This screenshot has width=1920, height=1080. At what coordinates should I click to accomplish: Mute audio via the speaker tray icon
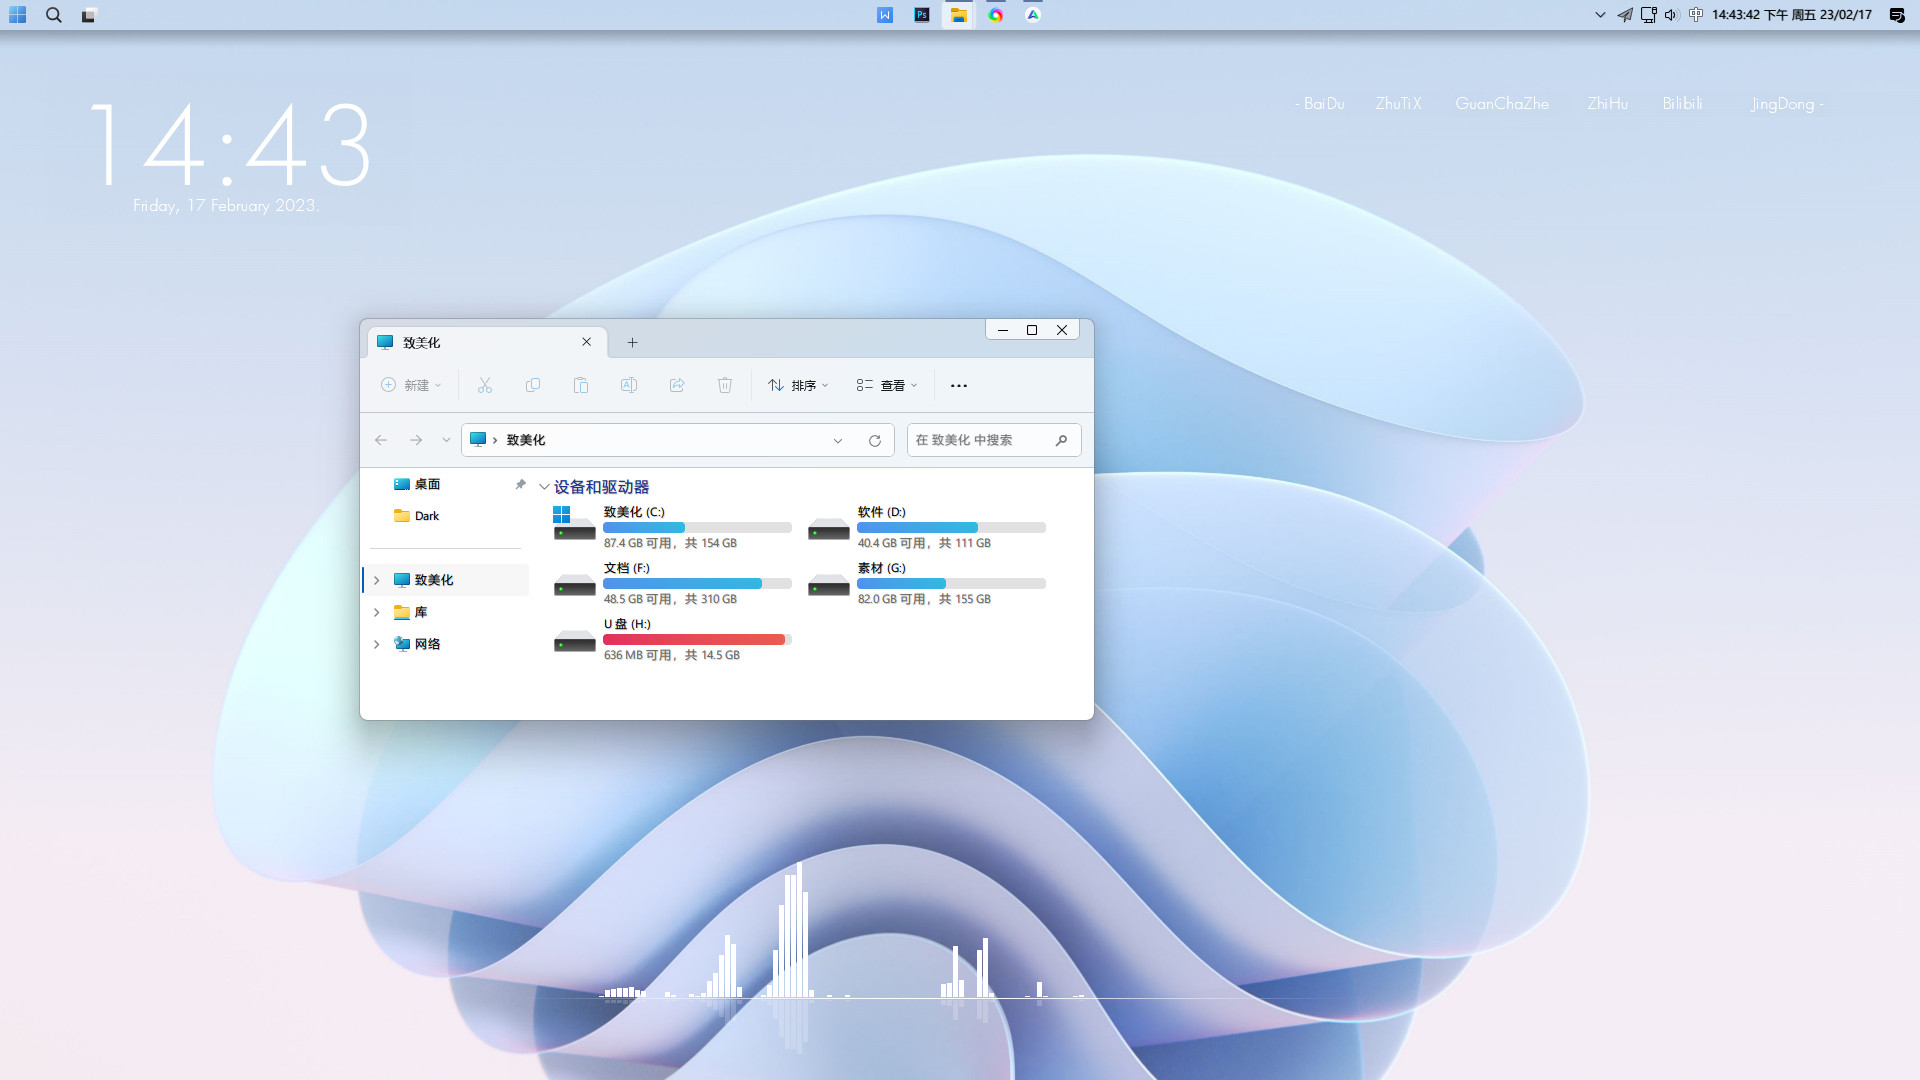pyautogui.click(x=1670, y=15)
